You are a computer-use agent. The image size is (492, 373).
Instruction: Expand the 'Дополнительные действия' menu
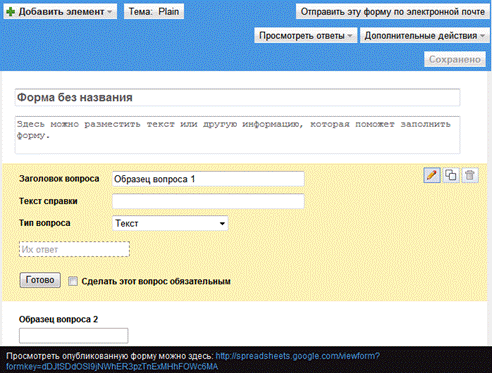(x=424, y=35)
